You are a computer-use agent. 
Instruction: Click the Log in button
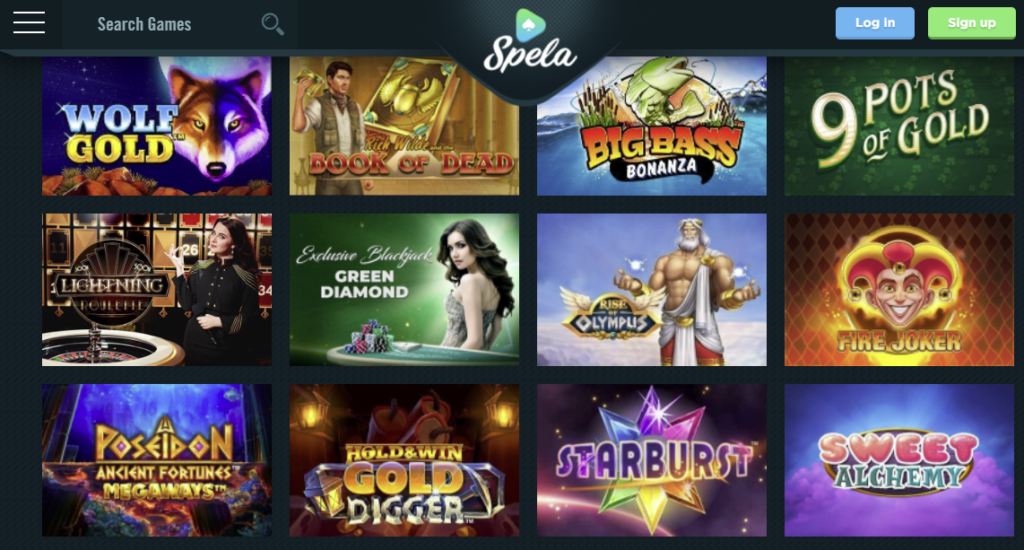[874, 23]
